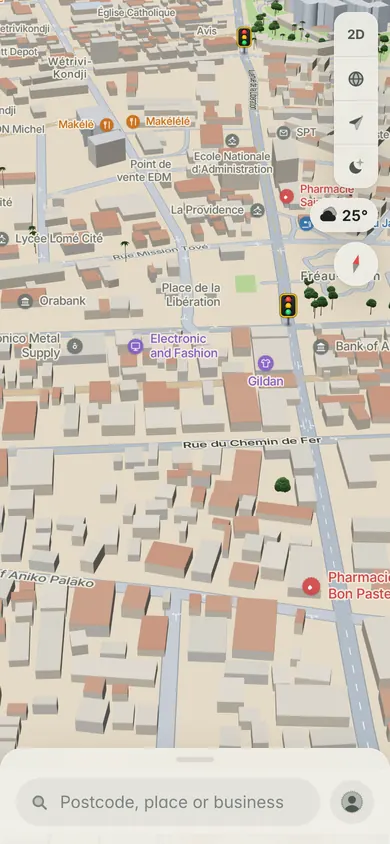This screenshot has width=390, height=844.
Task: Open map mode globe button
Action: click(x=356, y=79)
